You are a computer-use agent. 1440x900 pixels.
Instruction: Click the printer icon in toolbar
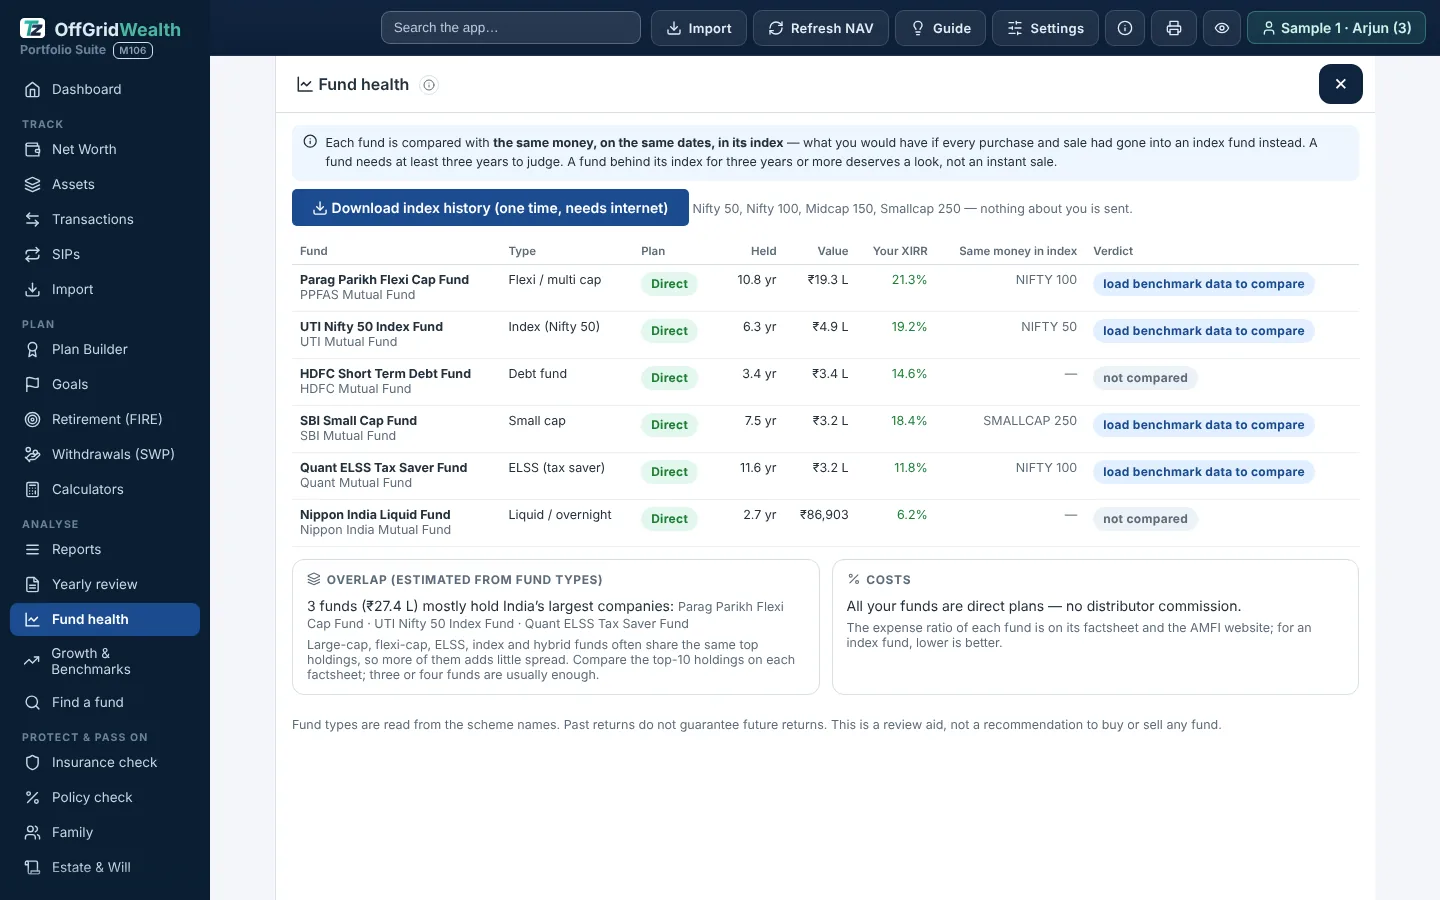[1174, 28]
